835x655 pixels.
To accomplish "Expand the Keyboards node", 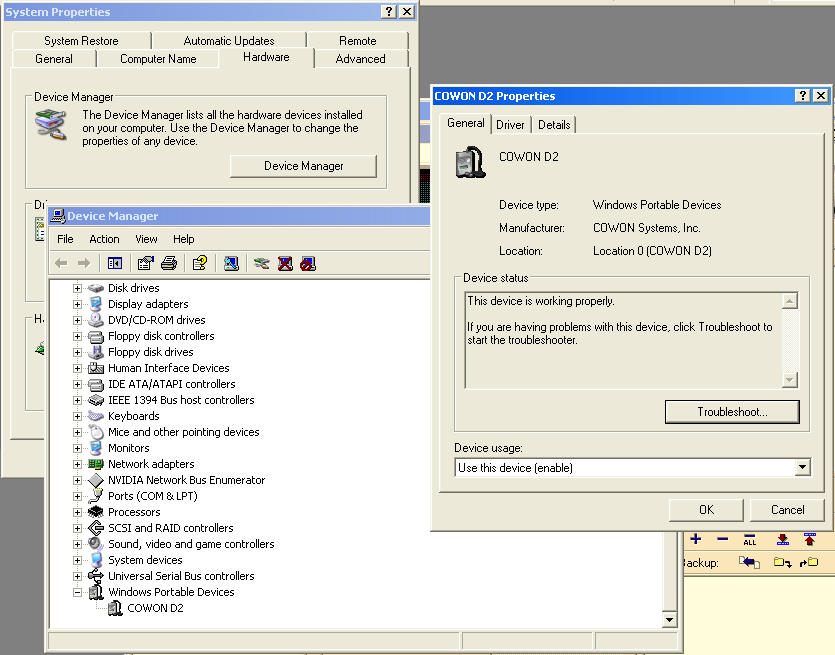I will tap(77, 416).
